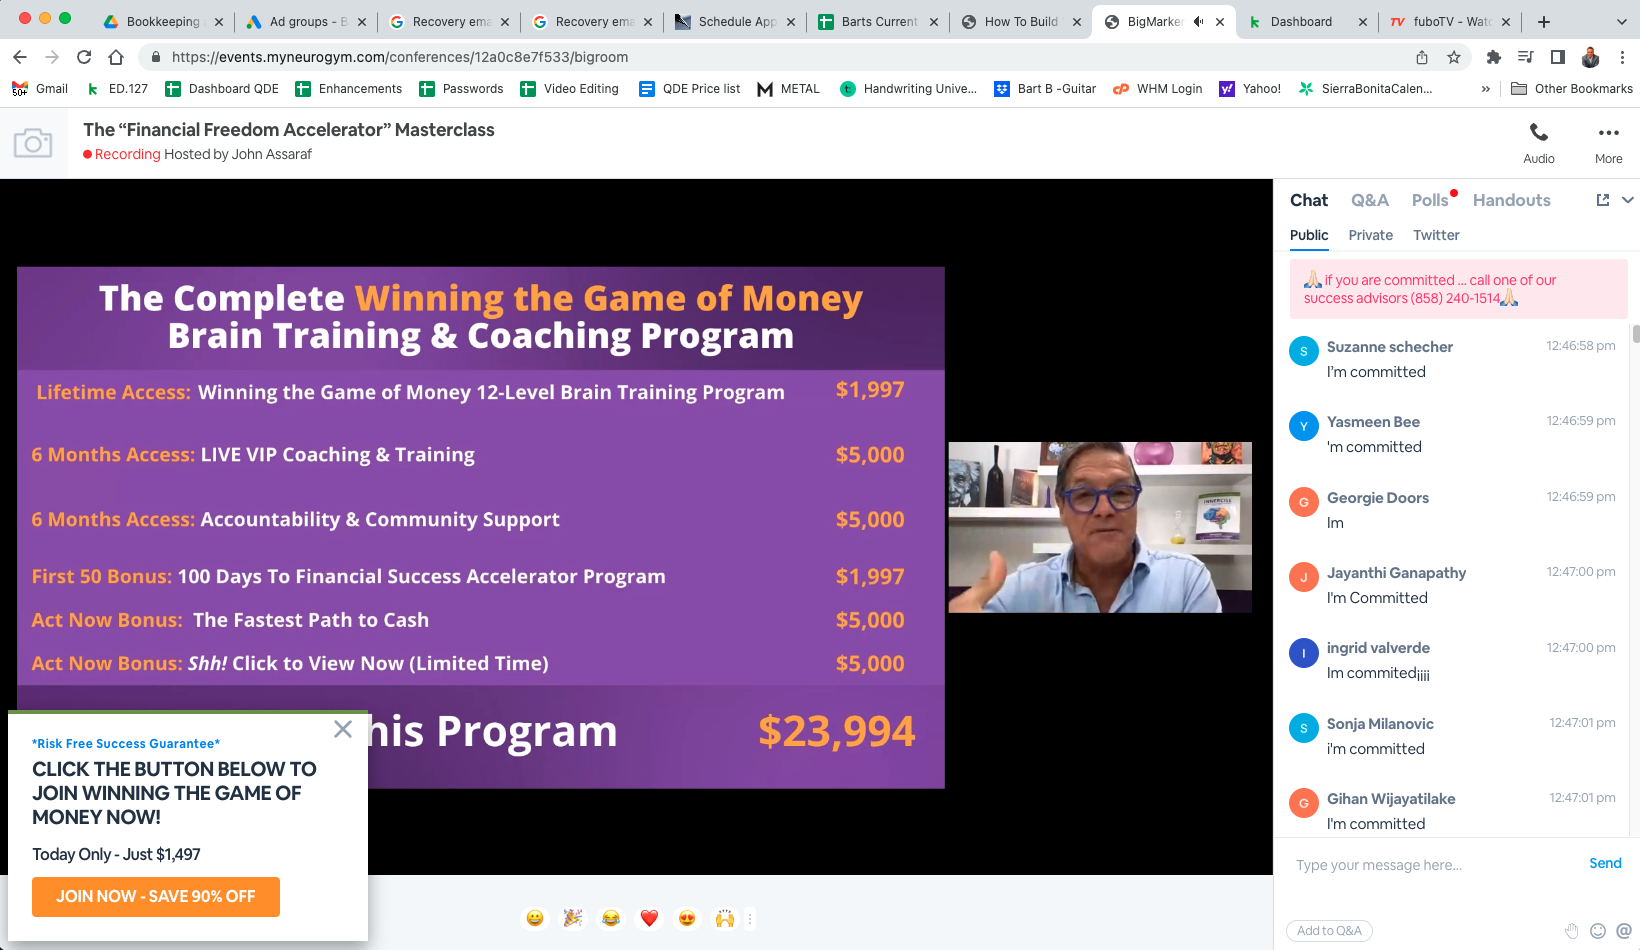Click the pinned success advisors message

tap(1458, 289)
